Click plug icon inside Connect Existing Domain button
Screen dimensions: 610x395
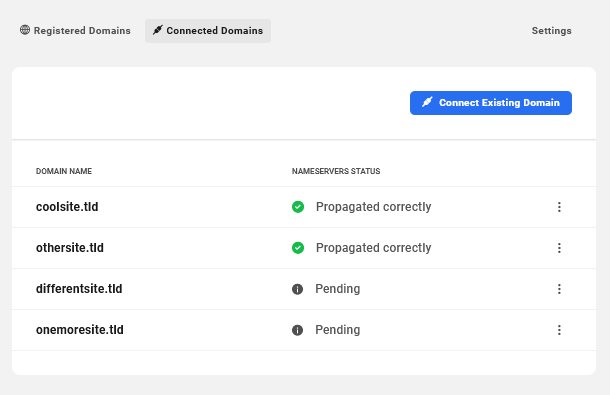(427, 102)
